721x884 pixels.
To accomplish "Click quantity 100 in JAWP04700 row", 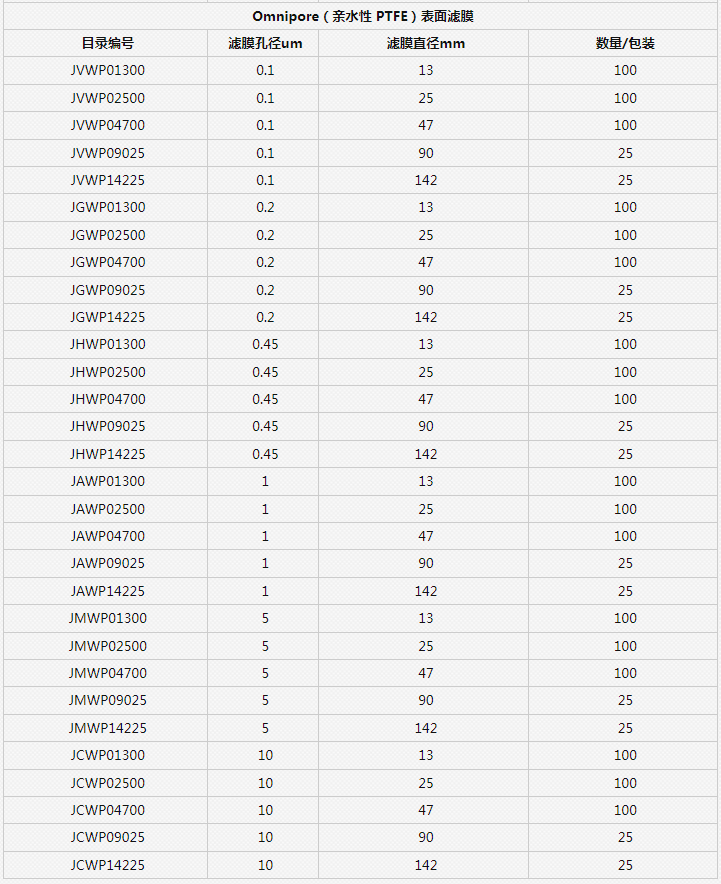I will 625,536.
